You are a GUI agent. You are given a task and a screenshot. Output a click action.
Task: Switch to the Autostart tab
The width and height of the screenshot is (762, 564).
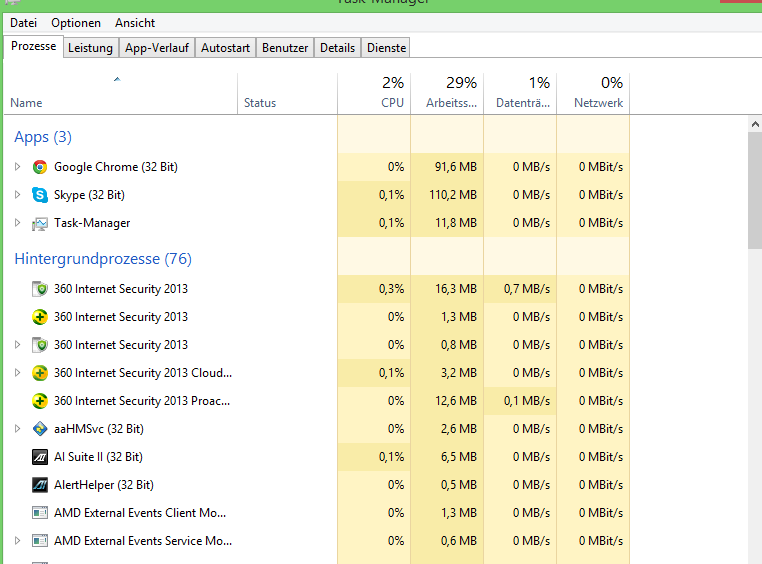pyautogui.click(x=225, y=48)
